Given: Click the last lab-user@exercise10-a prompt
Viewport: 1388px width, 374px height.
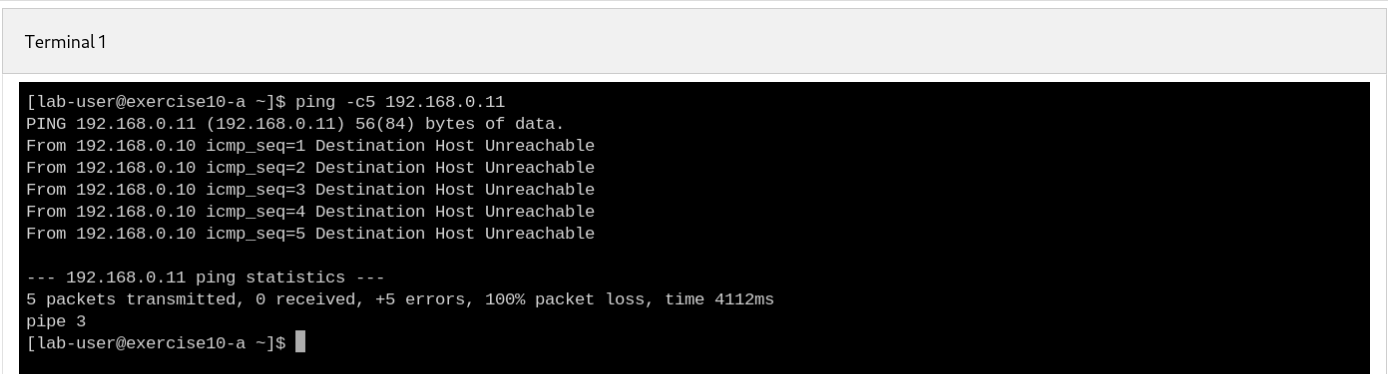Looking at the screenshot, I should click(x=157, y=343).
